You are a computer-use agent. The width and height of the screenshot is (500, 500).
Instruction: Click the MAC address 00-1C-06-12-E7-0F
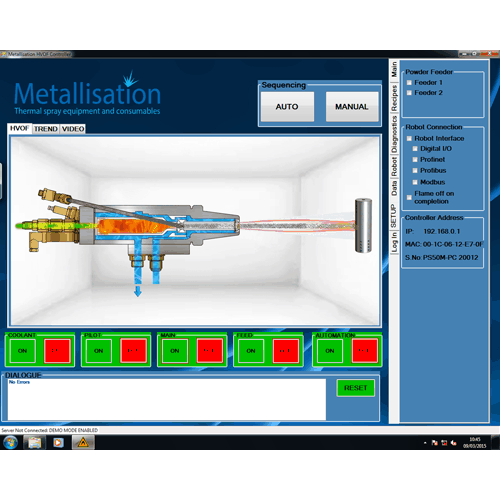(x=453, y=244)
